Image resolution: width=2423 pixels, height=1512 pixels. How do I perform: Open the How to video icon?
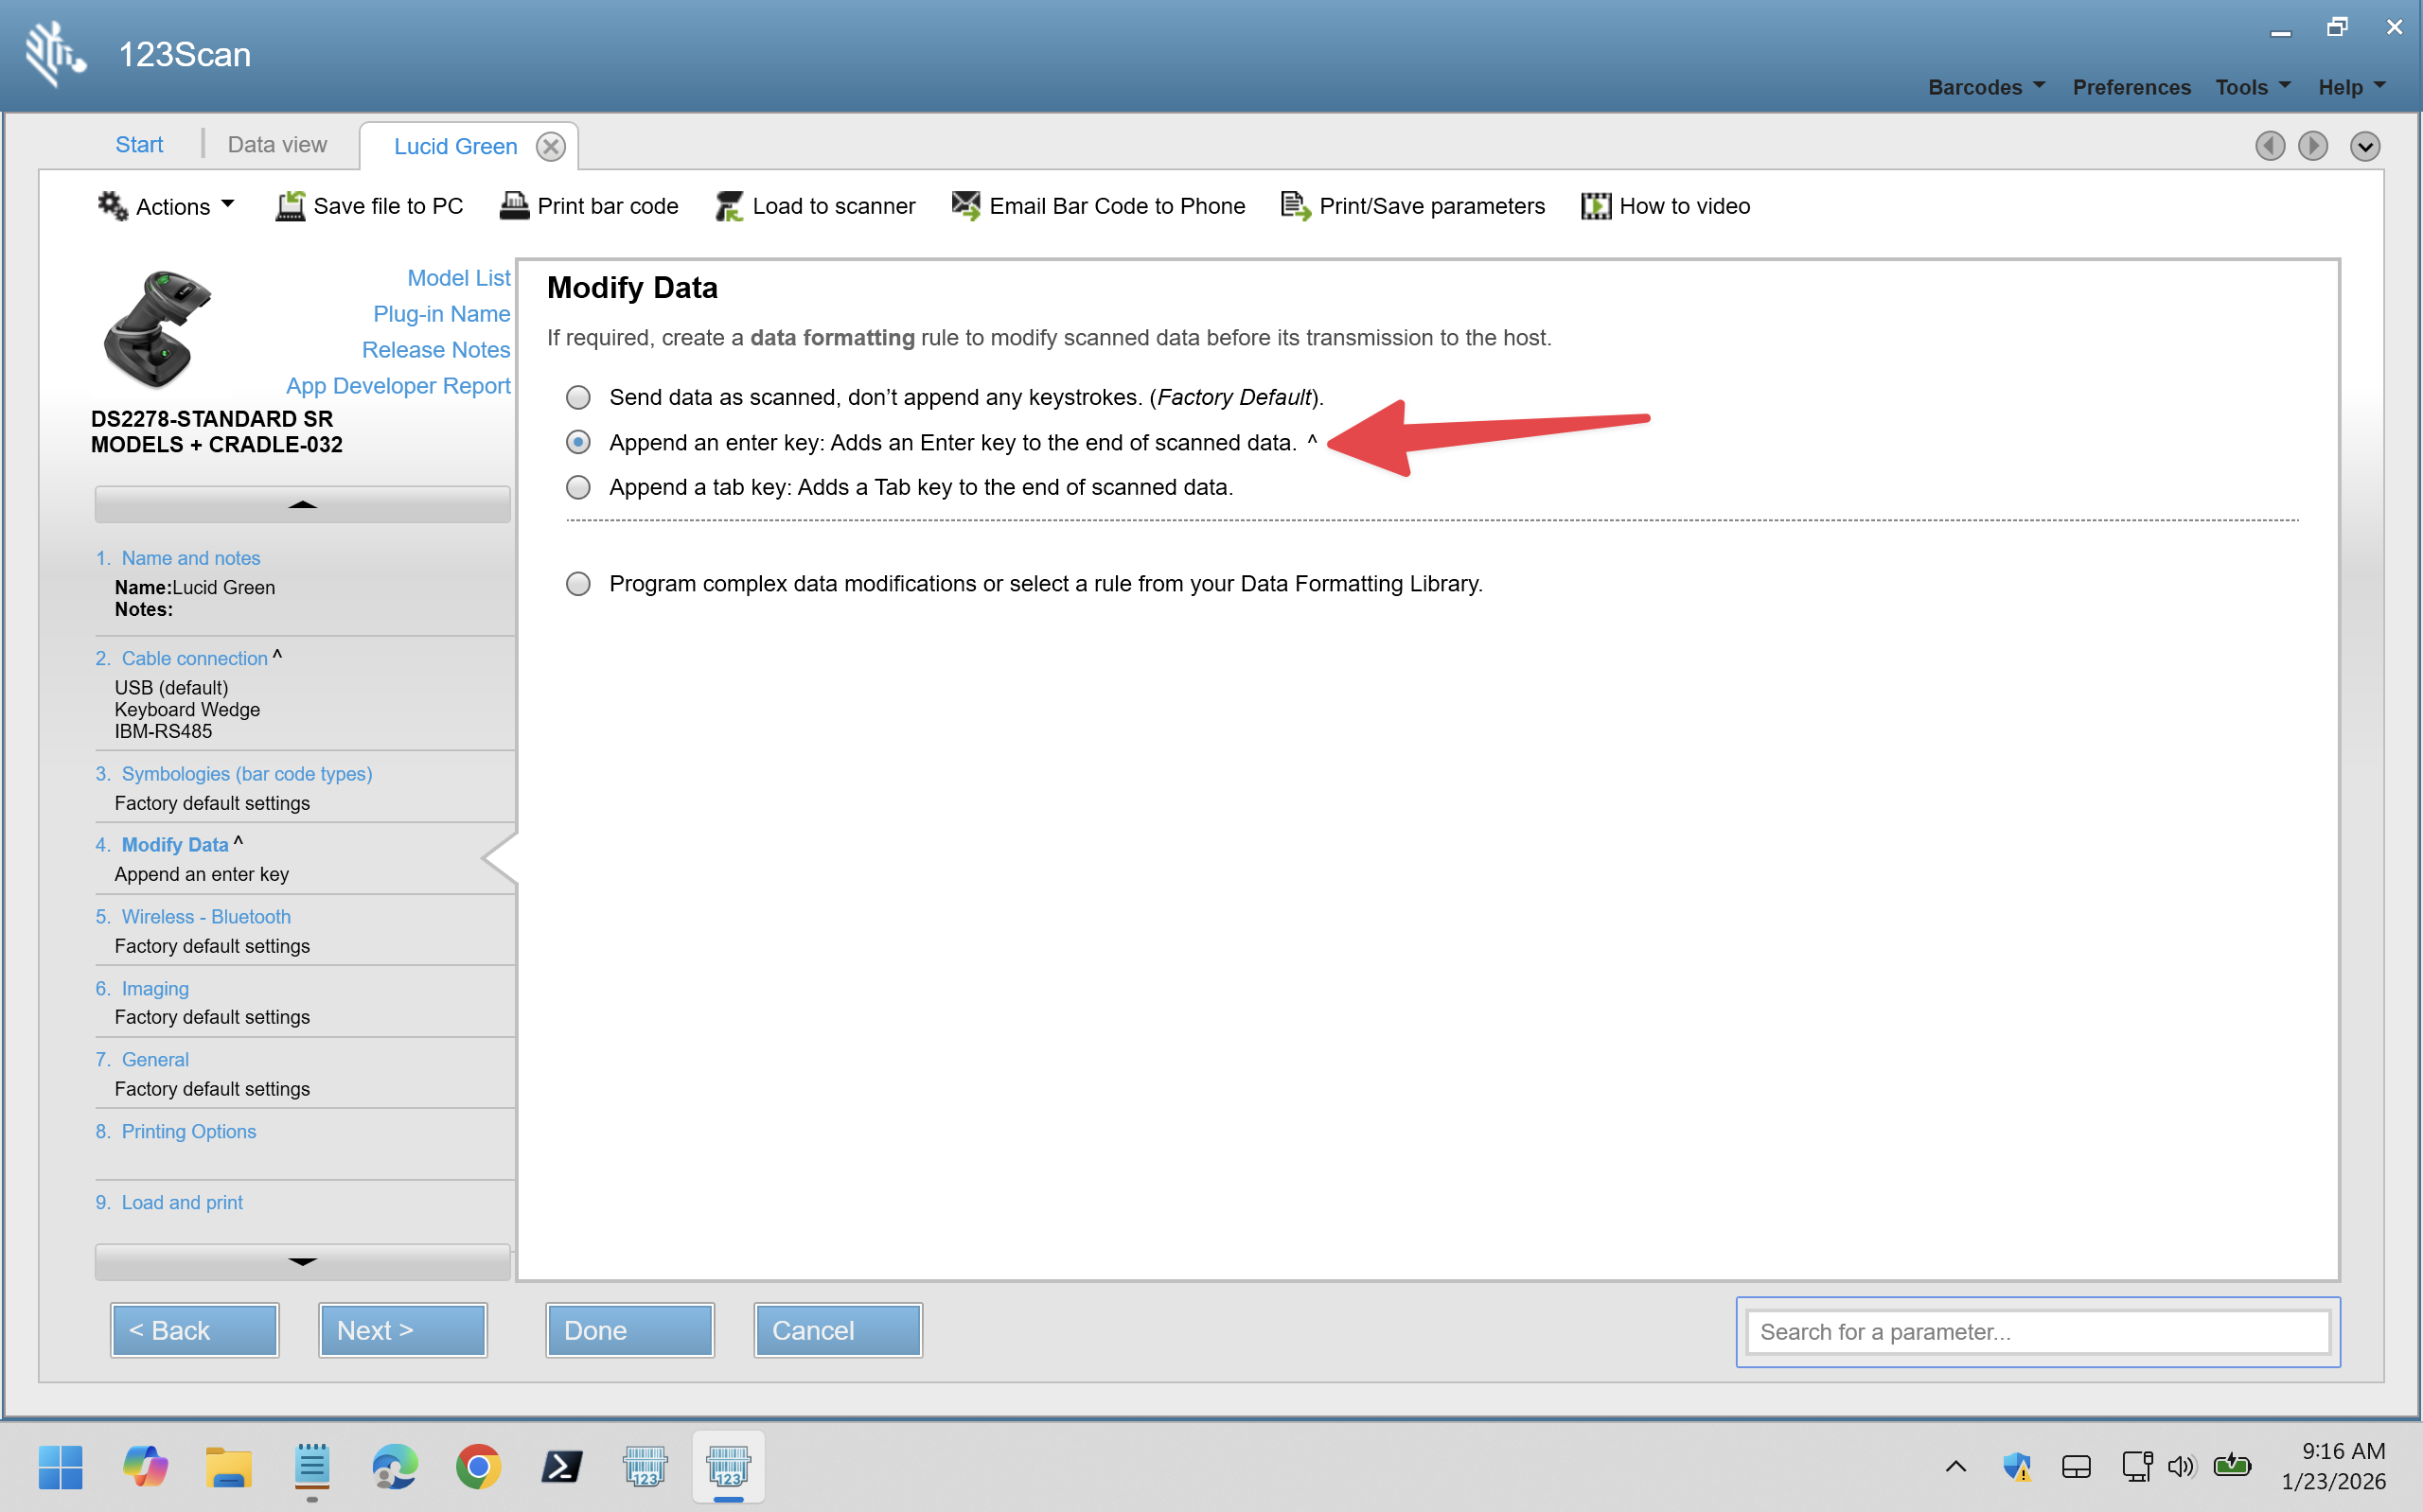1595,206
